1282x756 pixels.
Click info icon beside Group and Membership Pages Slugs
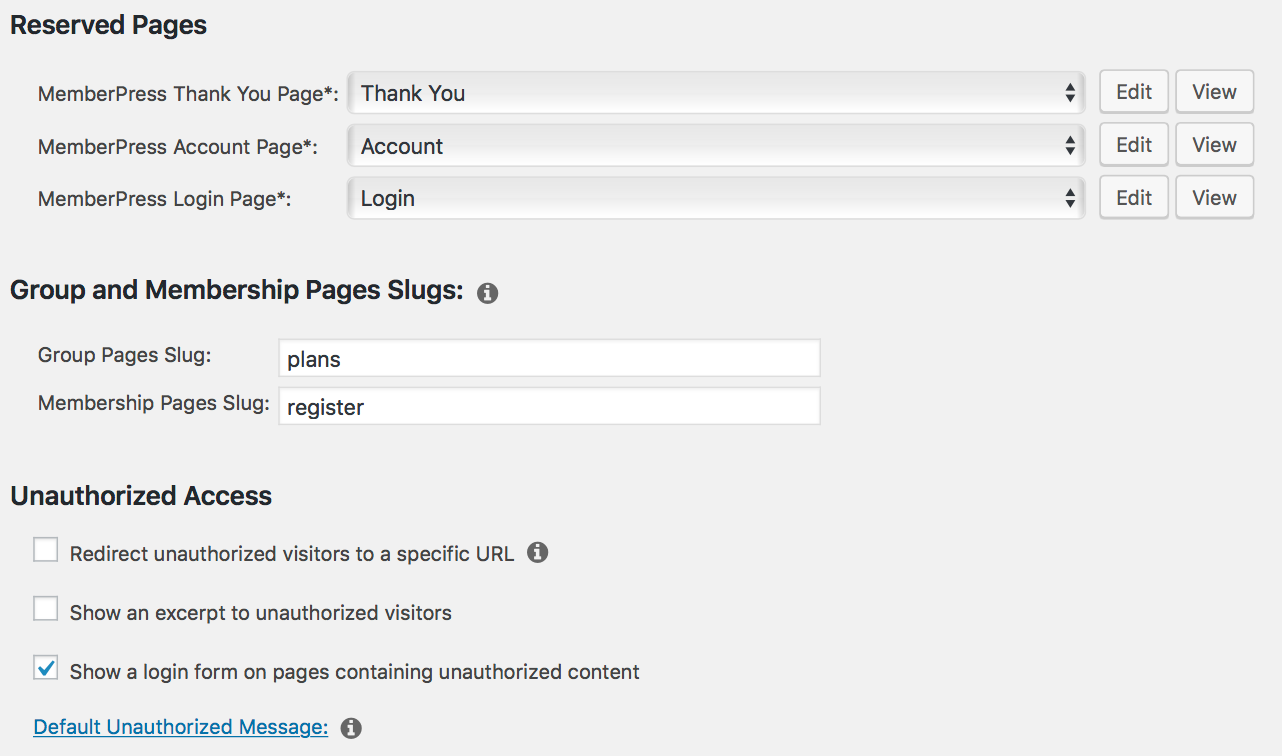487,293
